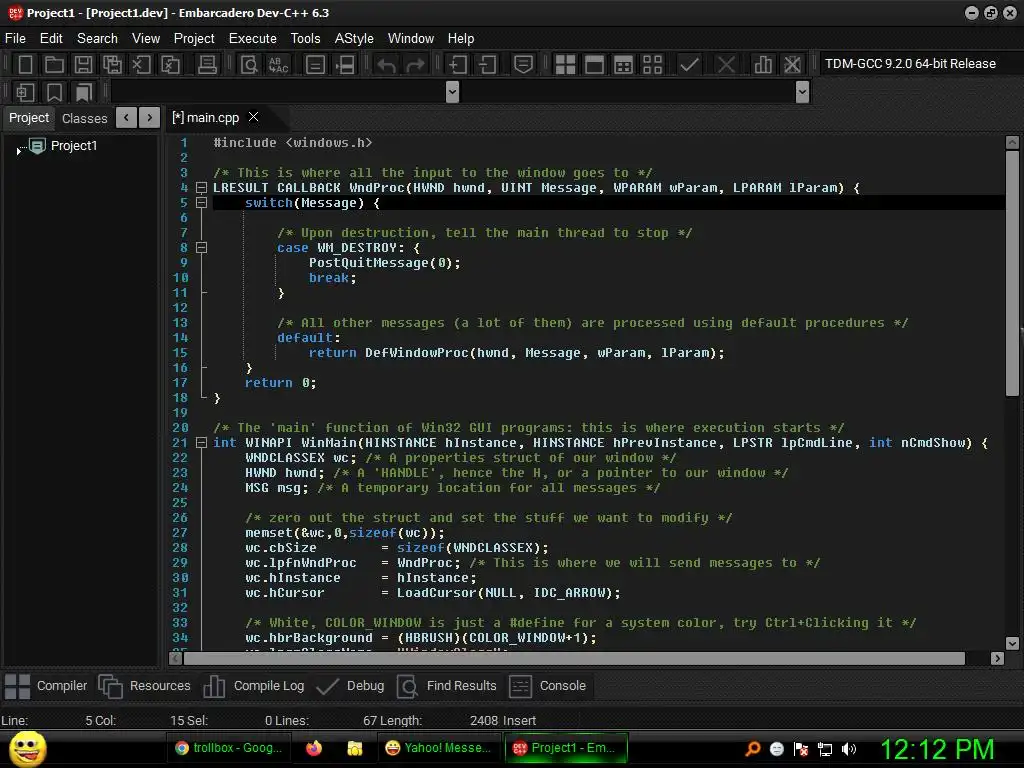Open the Project menu in menu bar

tap(194, 39)
